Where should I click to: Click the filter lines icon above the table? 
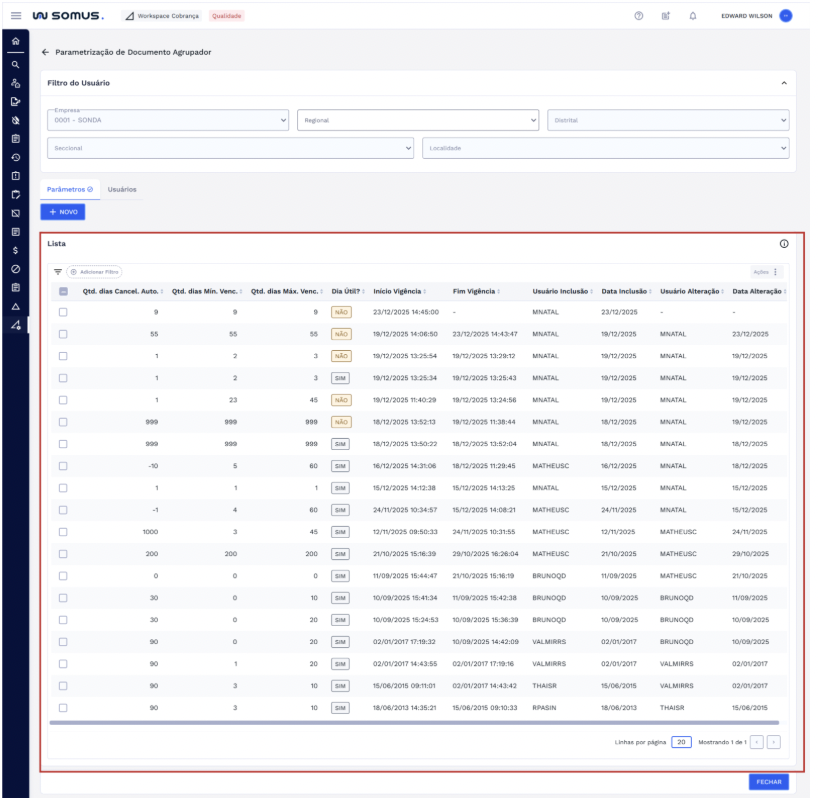(58, 271)
